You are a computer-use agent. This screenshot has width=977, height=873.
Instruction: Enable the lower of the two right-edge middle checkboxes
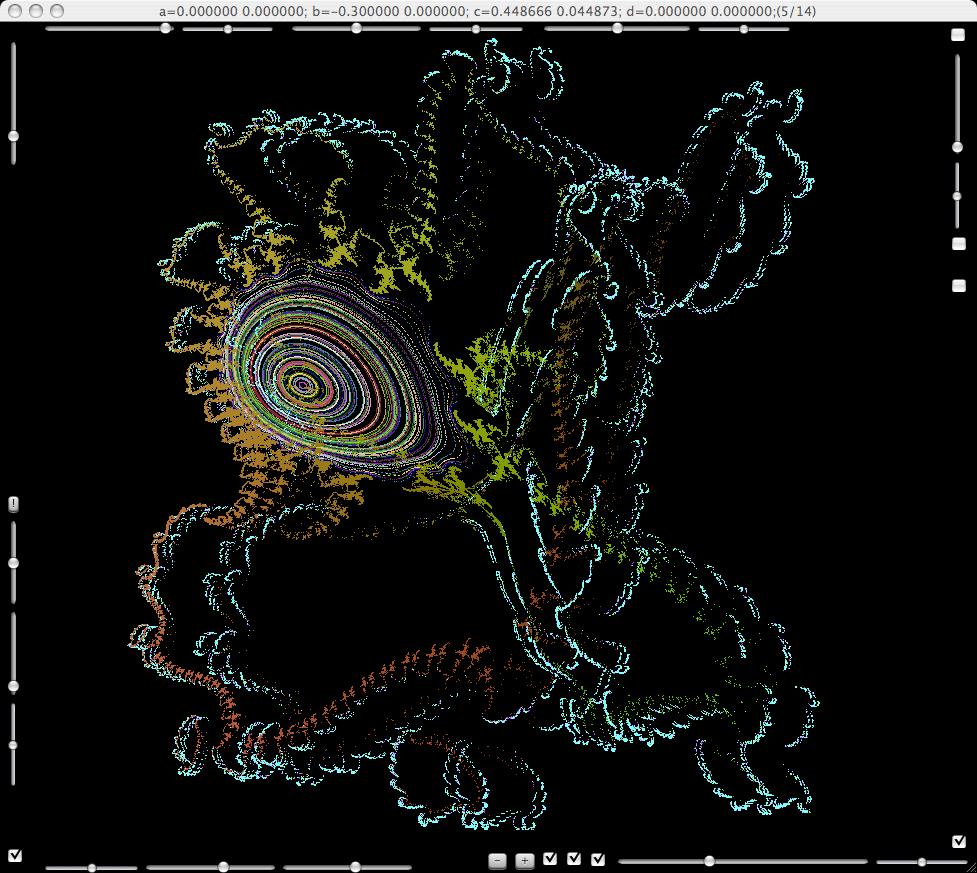click(959, 285)
